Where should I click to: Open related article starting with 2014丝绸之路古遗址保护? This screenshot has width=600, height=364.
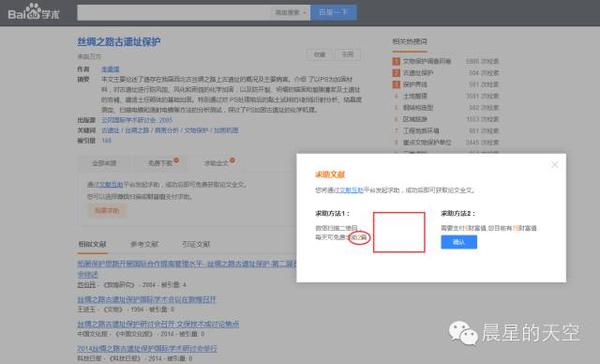pos(147,349)
